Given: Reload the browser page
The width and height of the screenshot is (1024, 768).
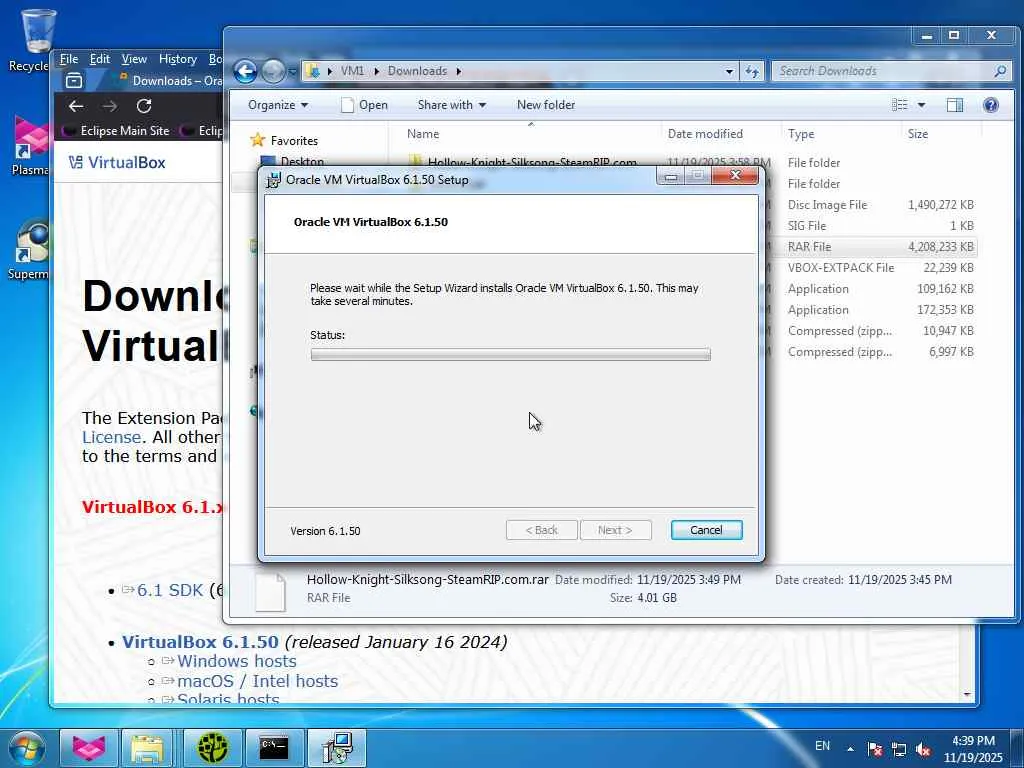Looking at the screenshot, I should point(144,106).
